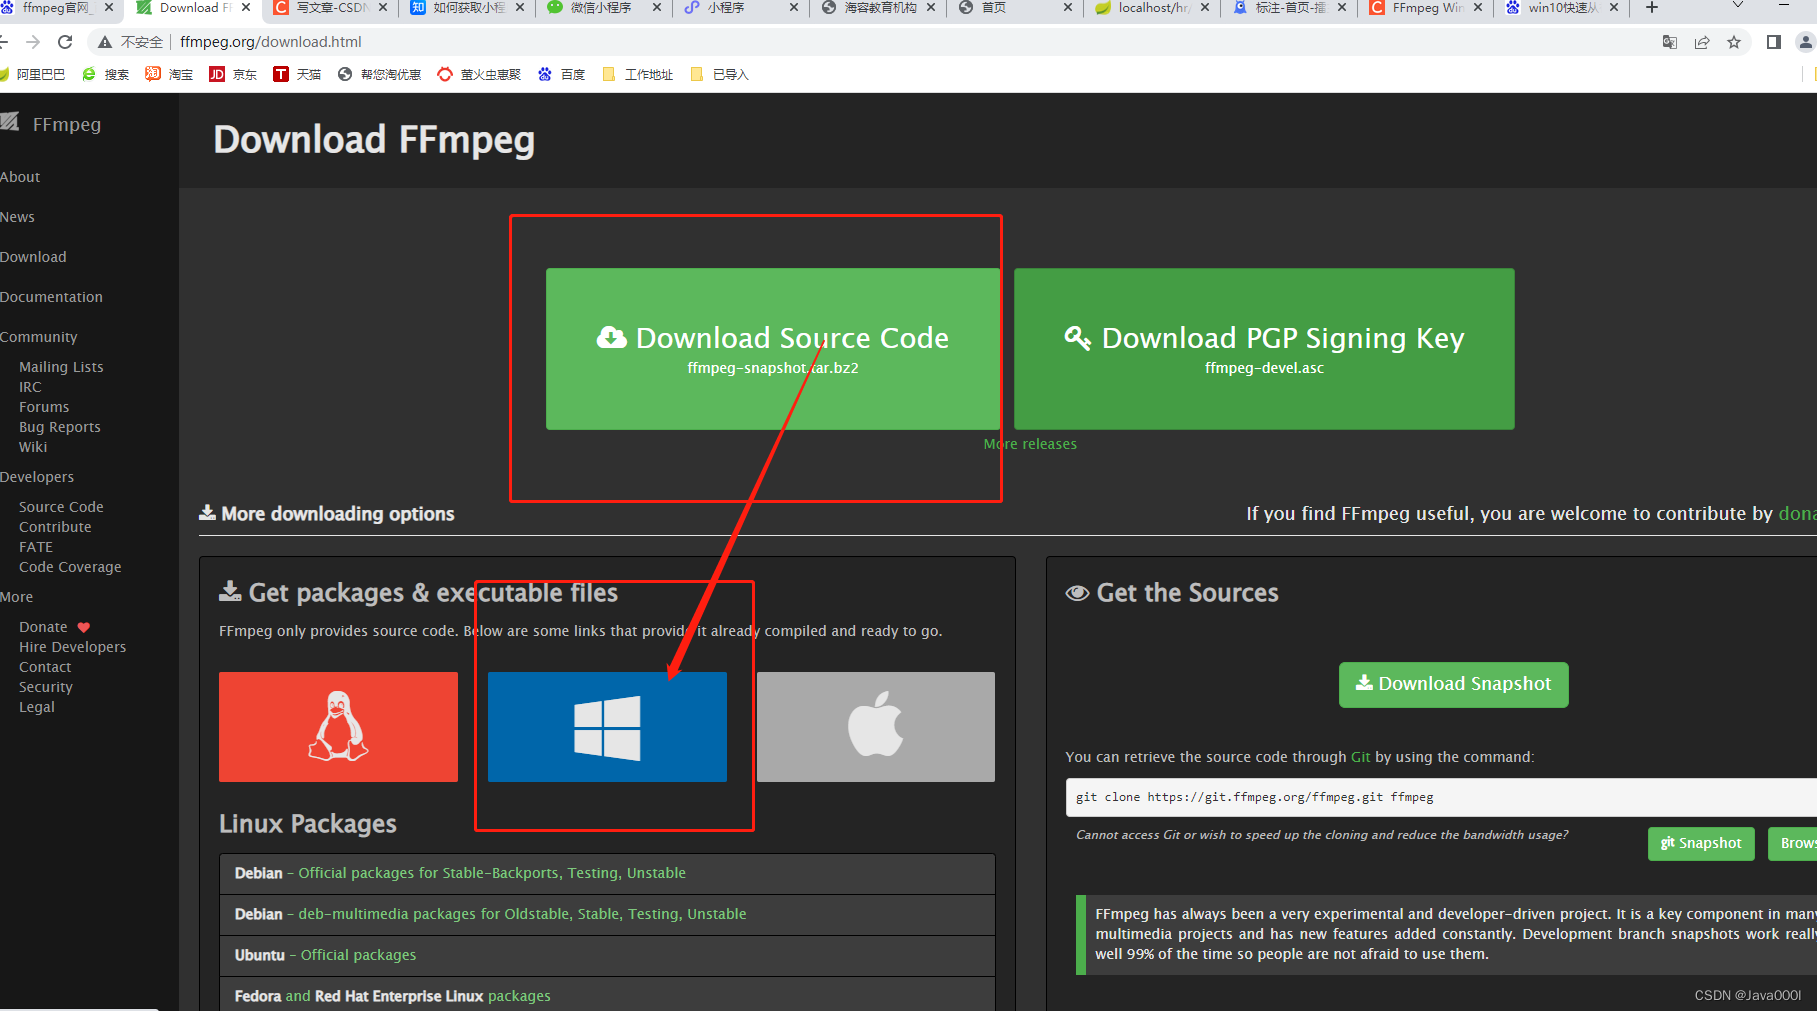Open the tab search dropdown chevron
The height and width of the screenshot is (1011, 1817).
point(1738,6)
